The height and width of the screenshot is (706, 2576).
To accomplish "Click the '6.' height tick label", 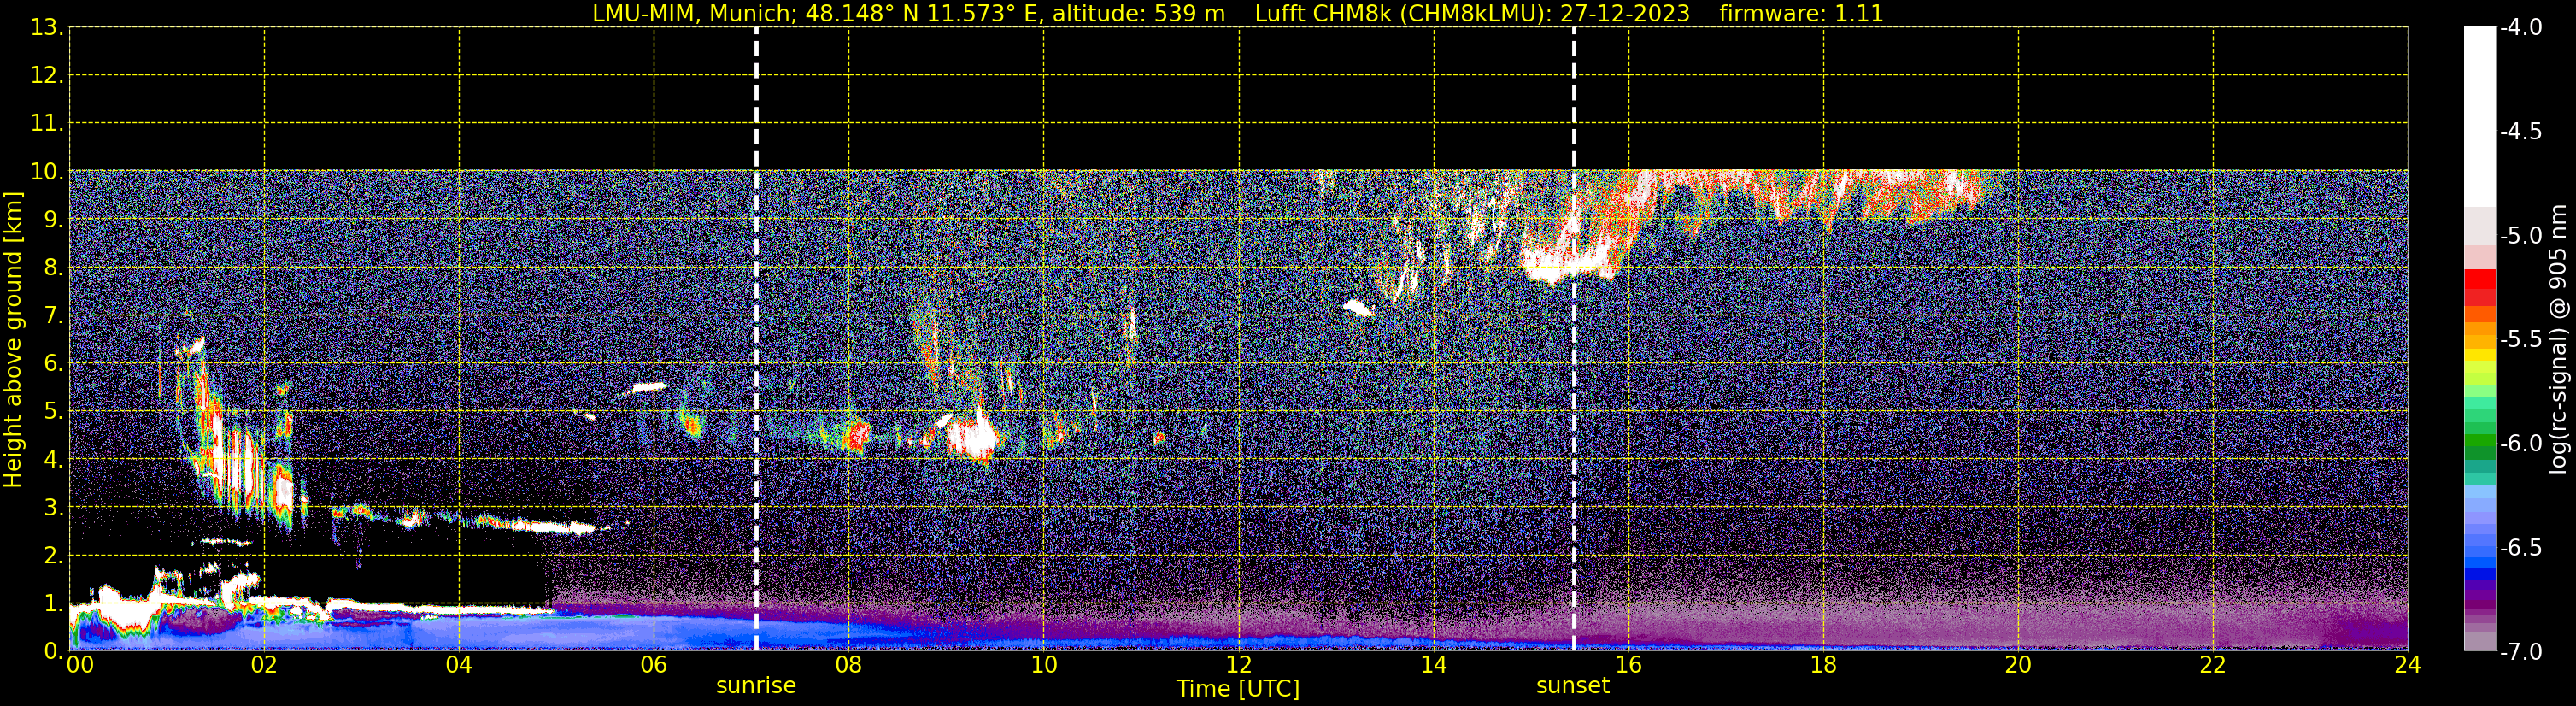I will (x=53, y=364).
